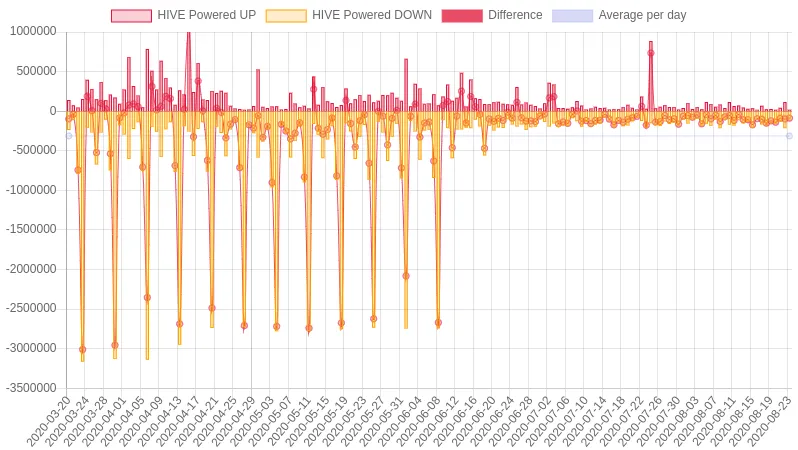
Task: Click the 2020-06-28 x-axis date label
Action: pyautogui.click(x=510, y=420)
